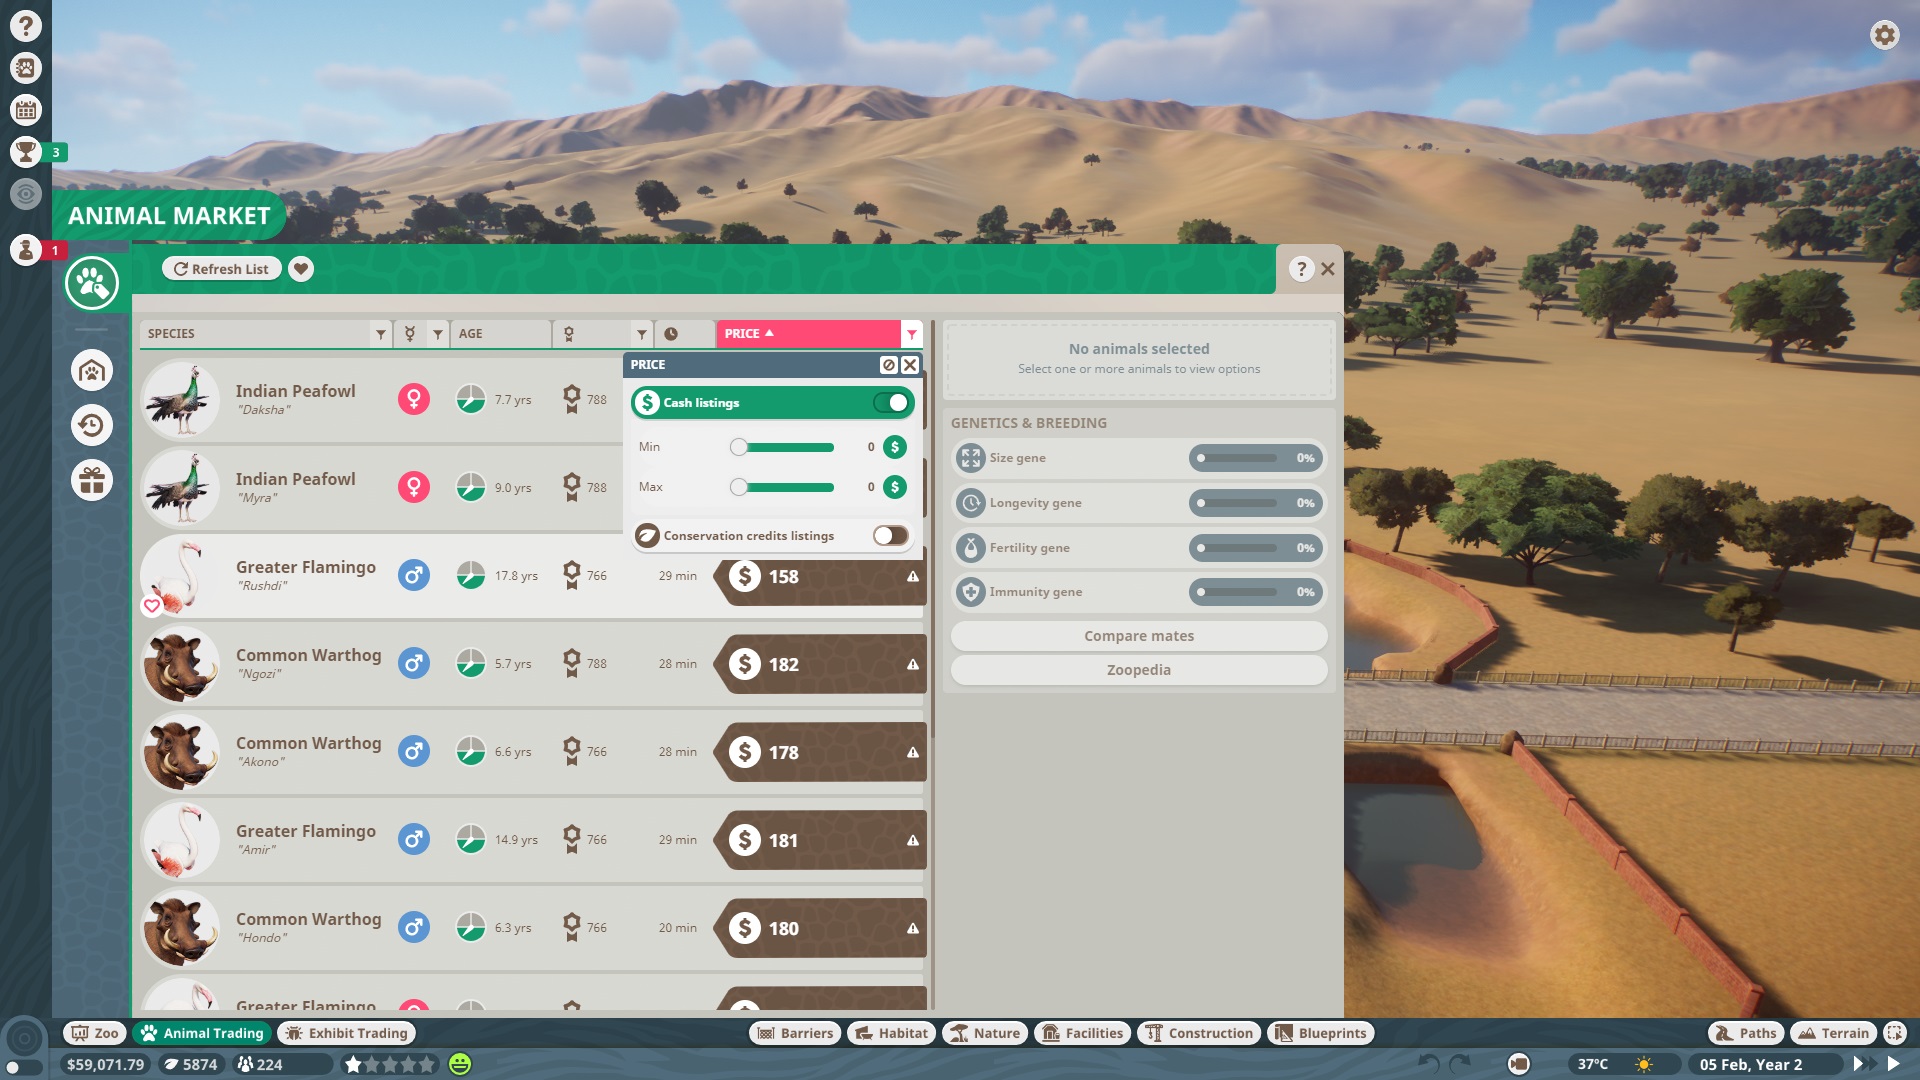1920x1080 pixels.
Task: Click the 178 price for Akono
Action: pos(820,752)
